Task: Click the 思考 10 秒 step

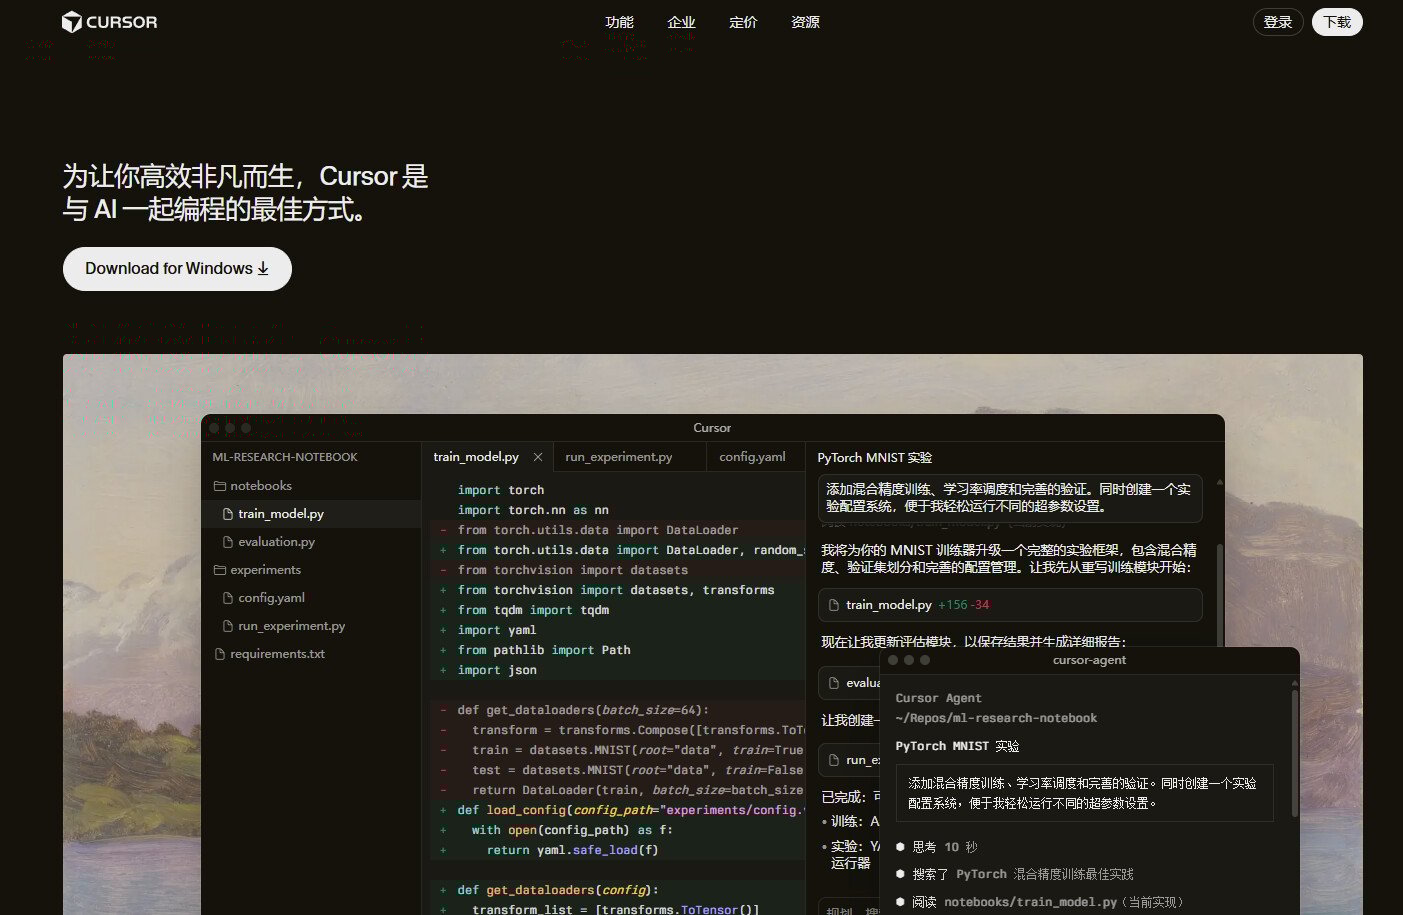Action: coord(936,847)
